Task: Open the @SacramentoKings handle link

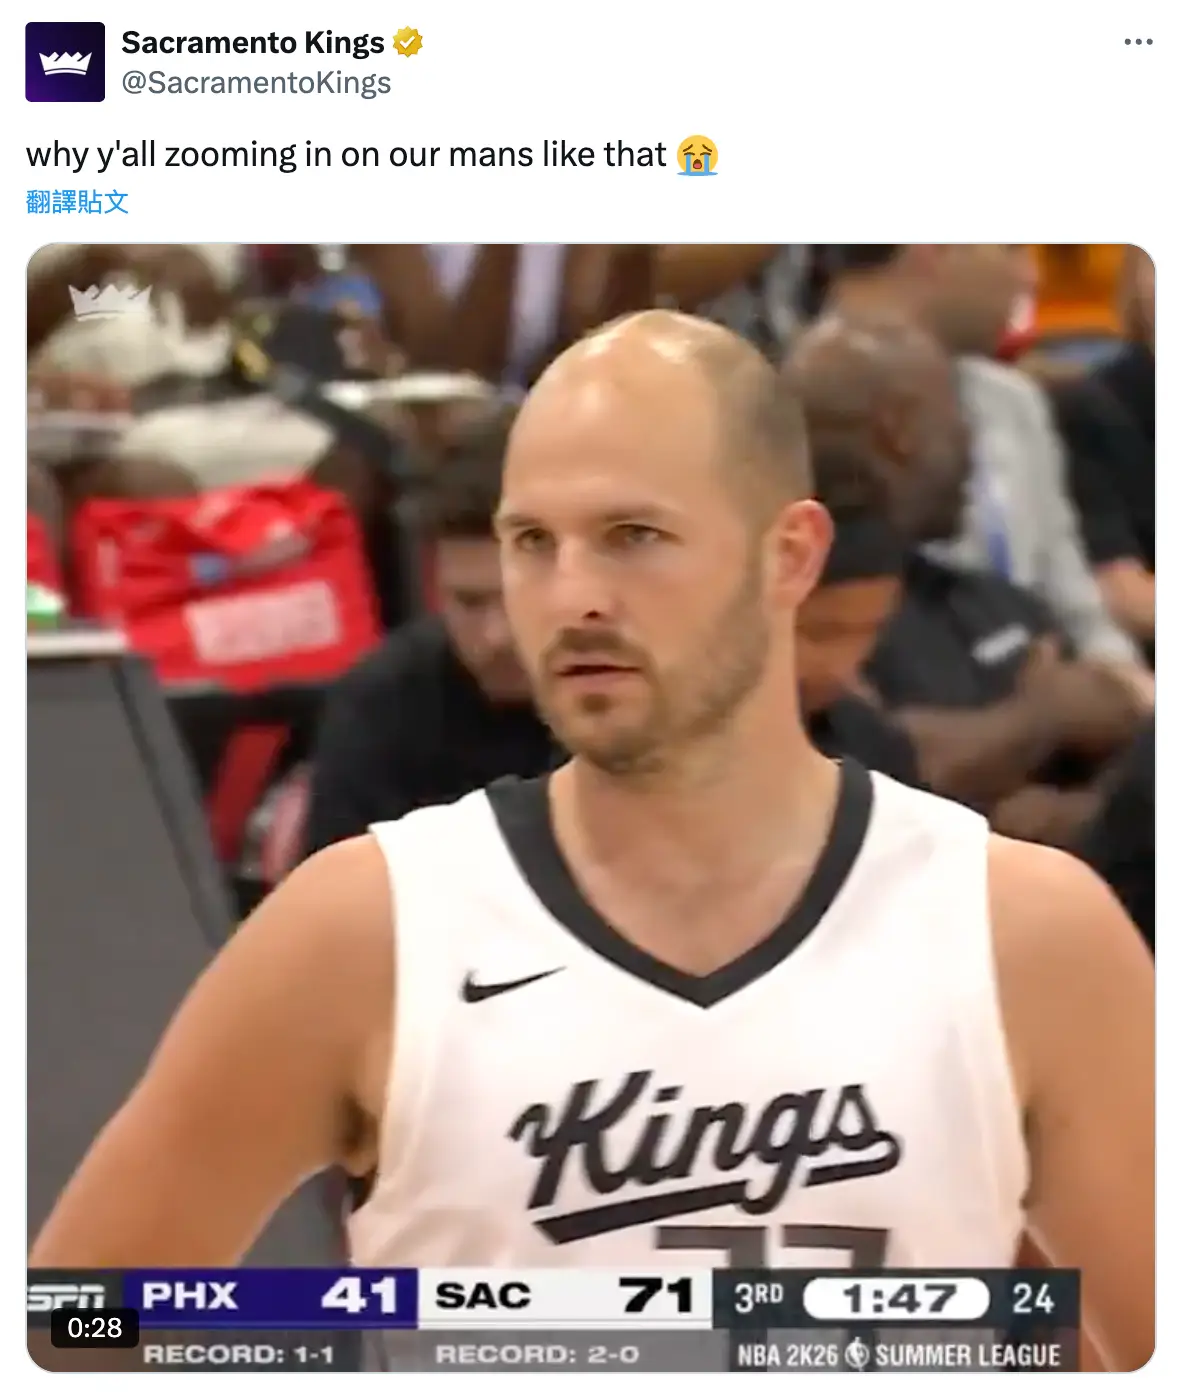Action: [256, 83]
